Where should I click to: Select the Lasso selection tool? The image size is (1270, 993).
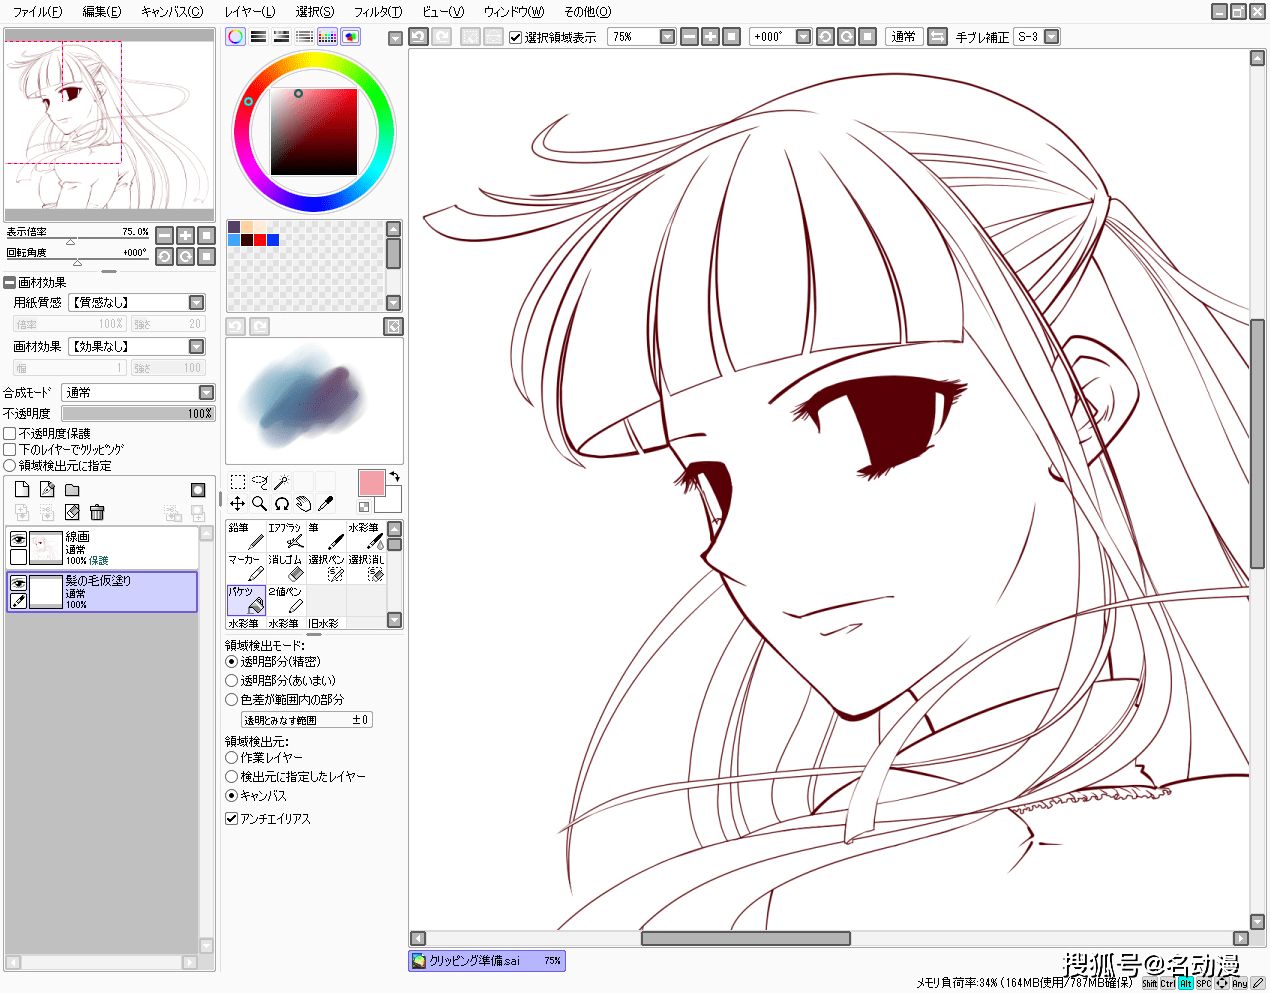260,482
